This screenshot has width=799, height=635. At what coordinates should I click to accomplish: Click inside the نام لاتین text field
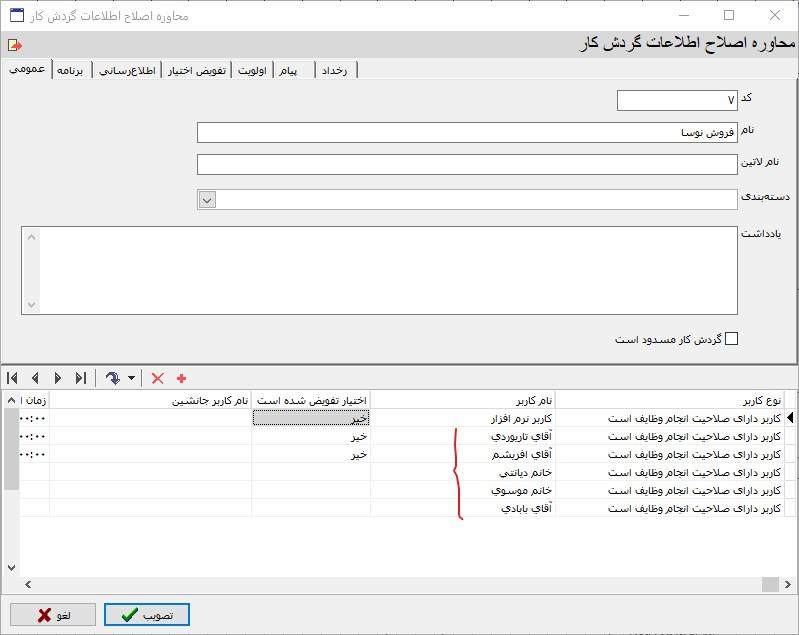466,164
